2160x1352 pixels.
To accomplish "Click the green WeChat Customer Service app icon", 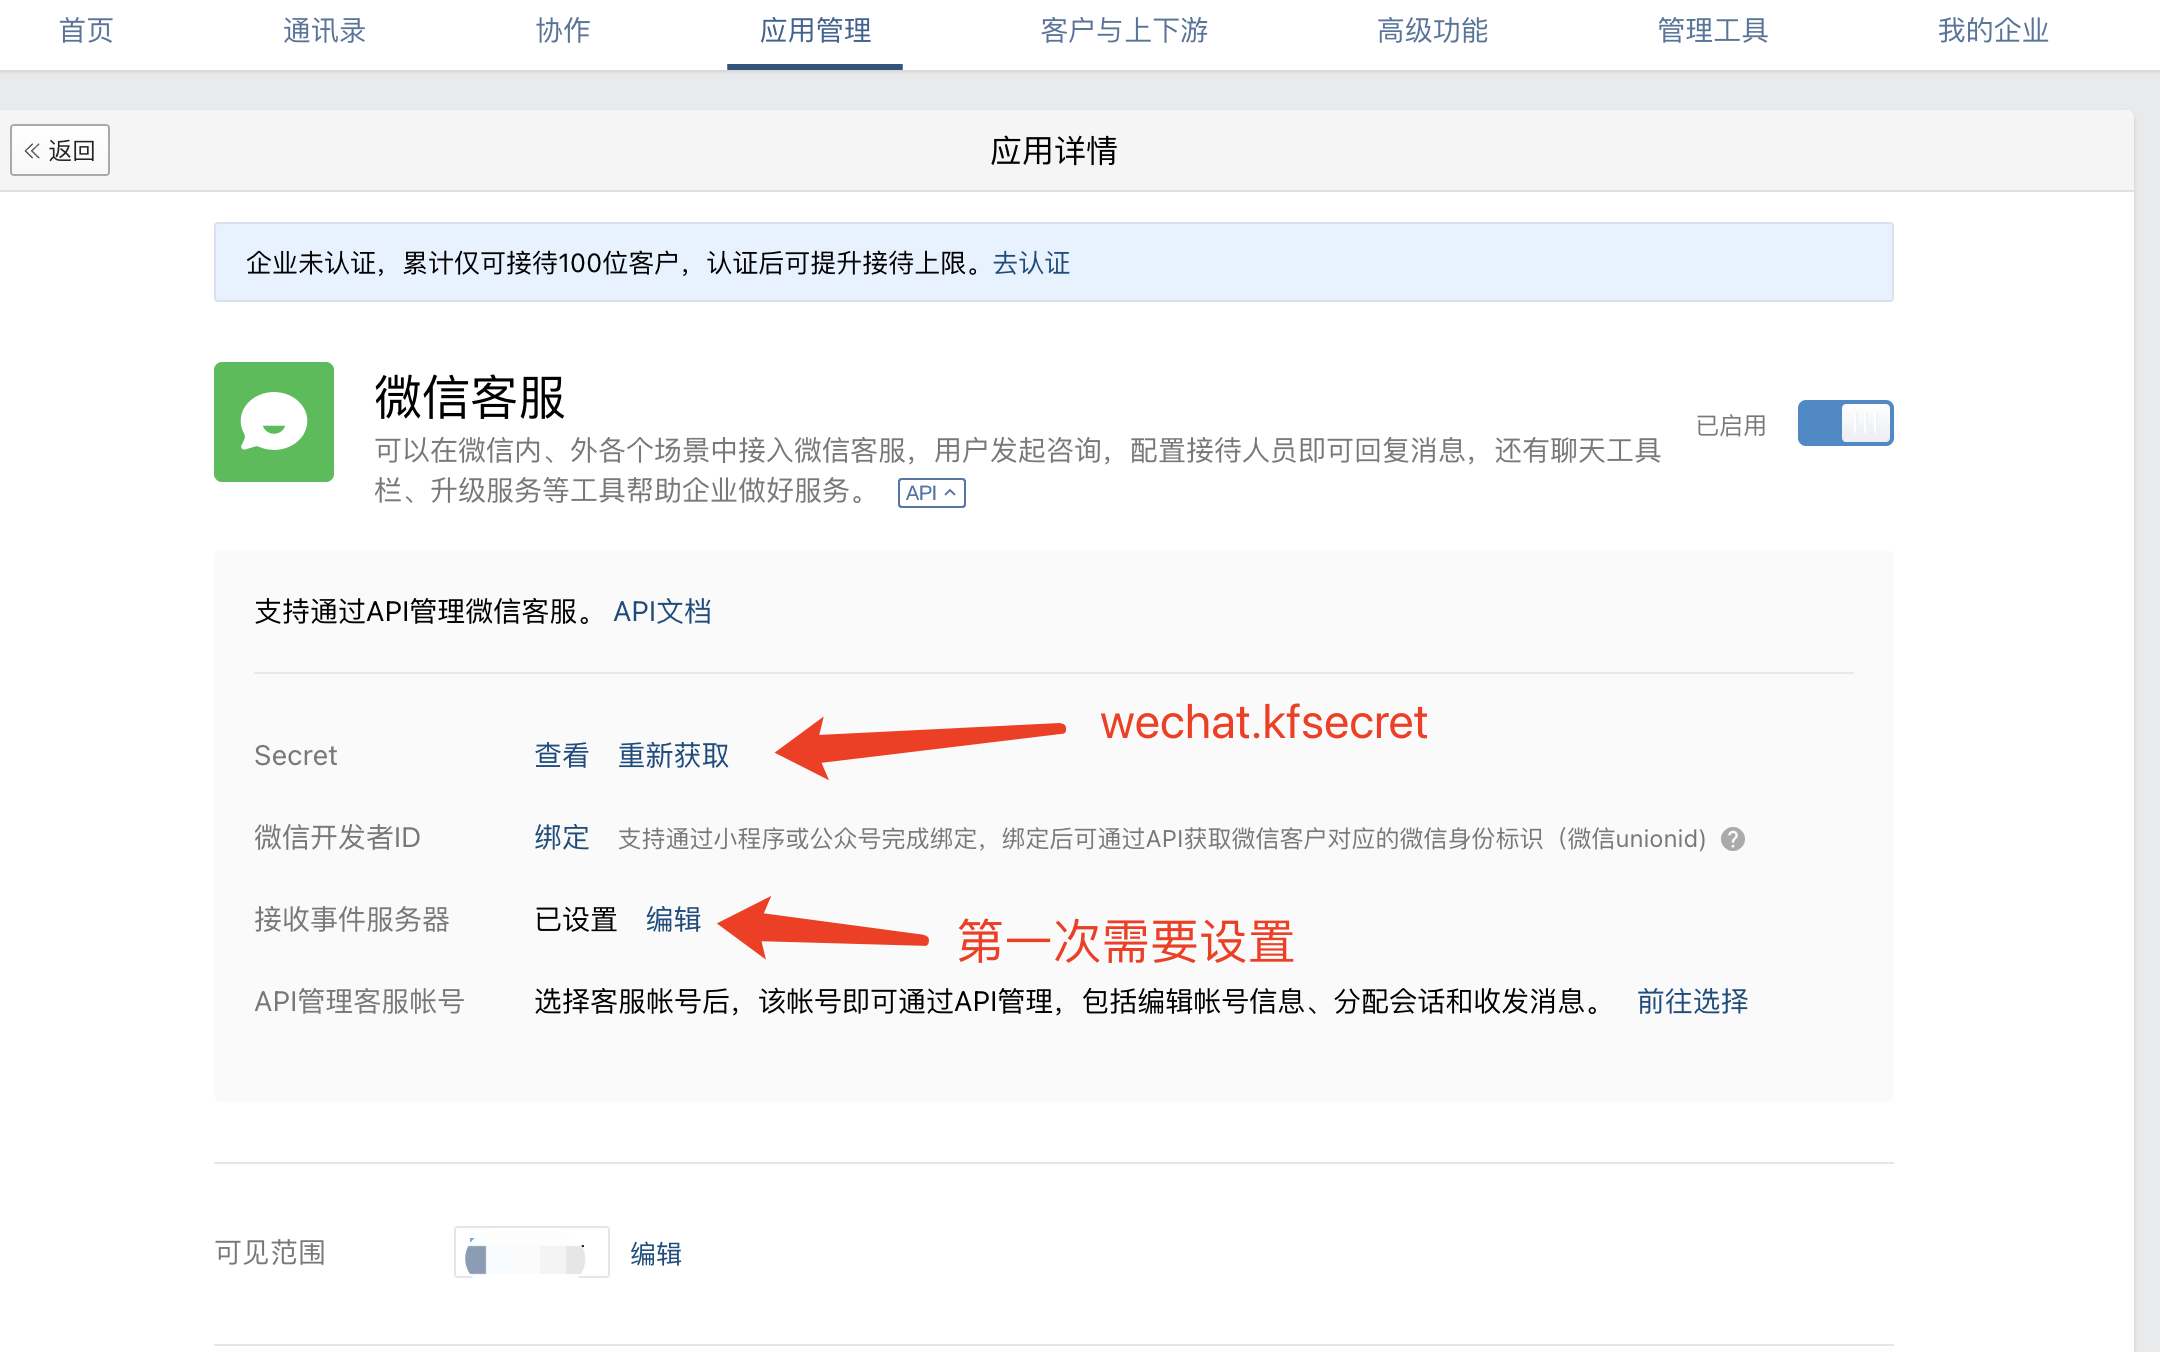I will point(273,422).
